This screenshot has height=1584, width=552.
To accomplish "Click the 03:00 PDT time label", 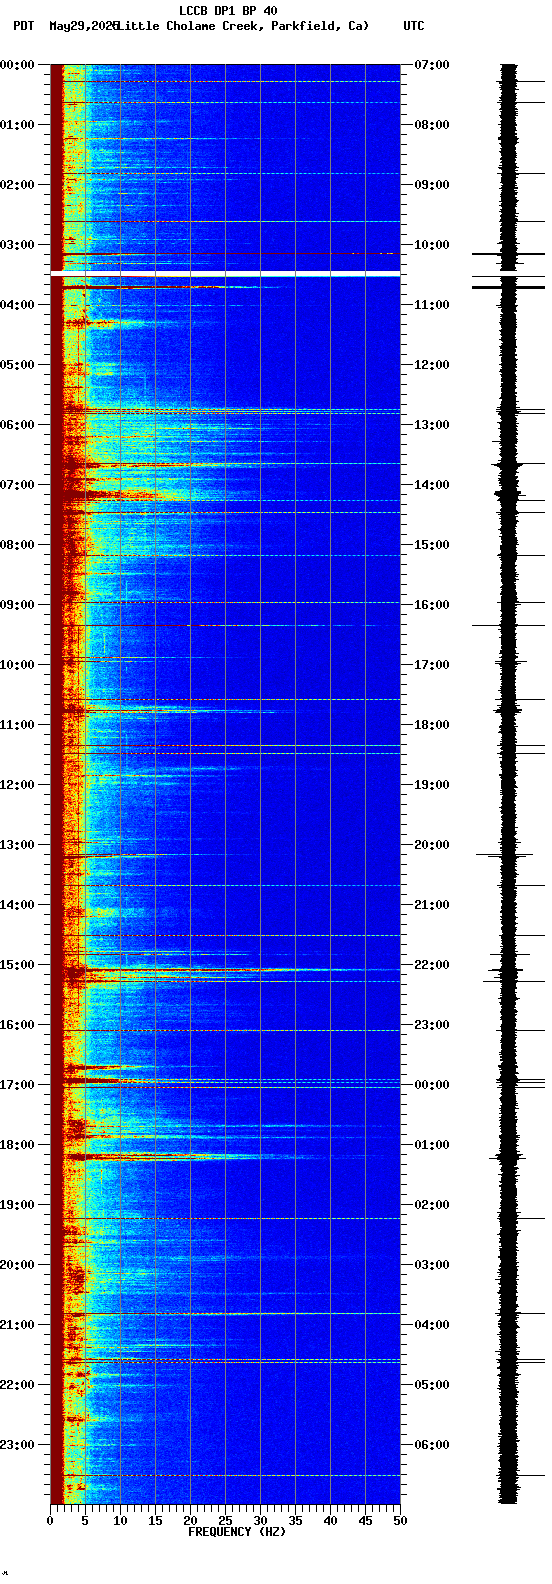I will tap(17, 245).
